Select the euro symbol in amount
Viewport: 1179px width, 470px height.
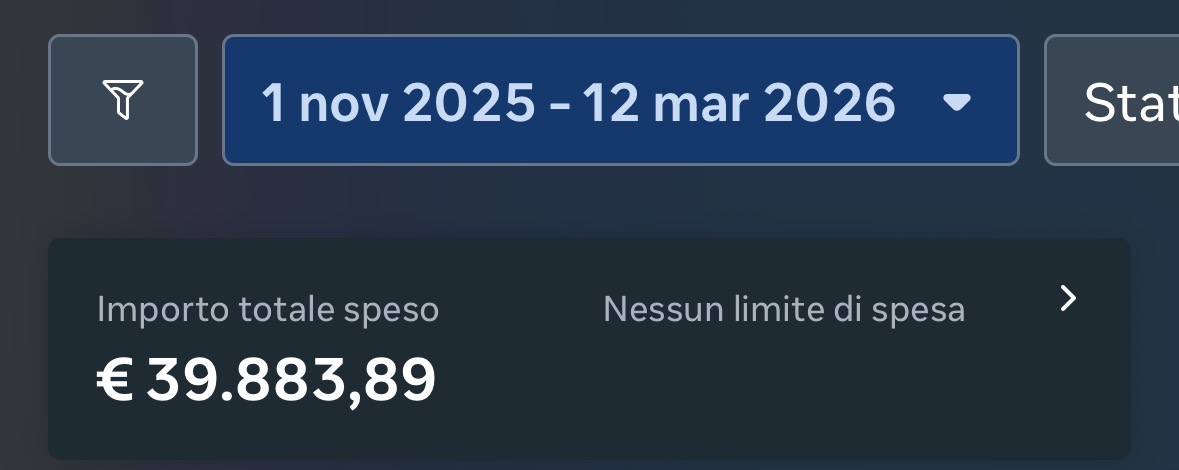point(114,381)
